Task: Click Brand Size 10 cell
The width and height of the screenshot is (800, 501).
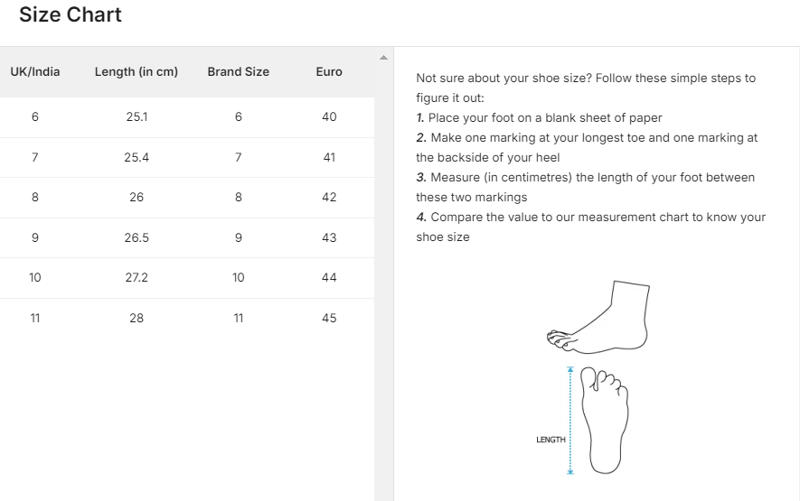Action: 238,277
